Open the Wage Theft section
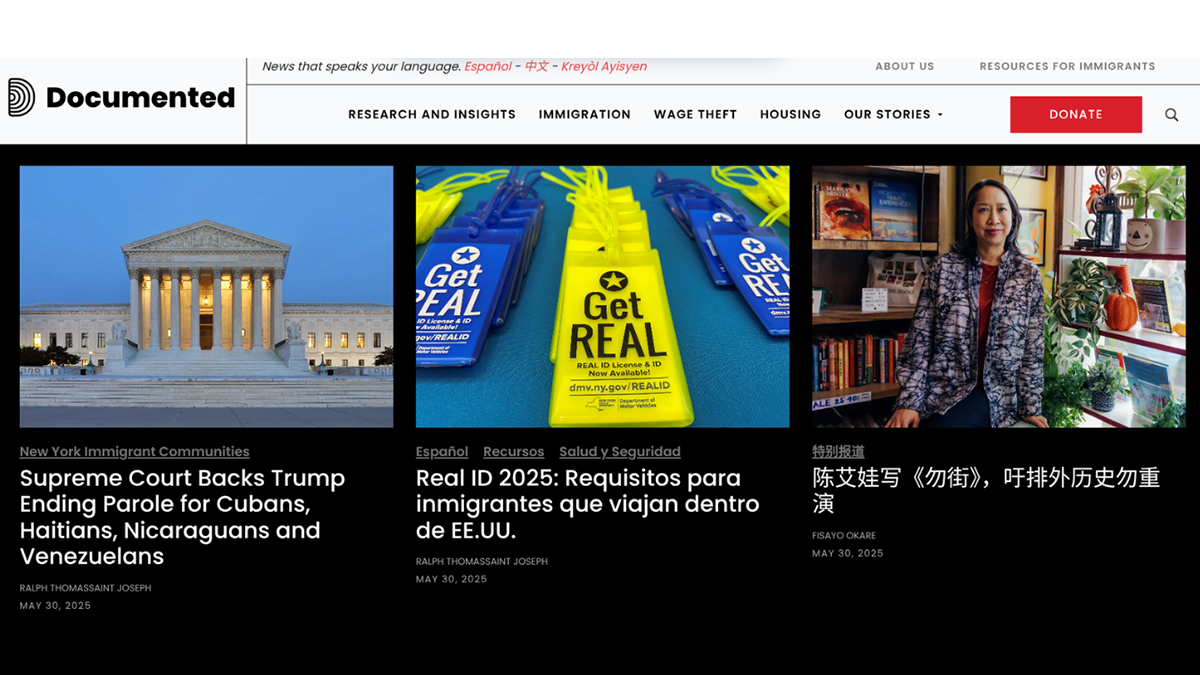 tap(695, 114)
